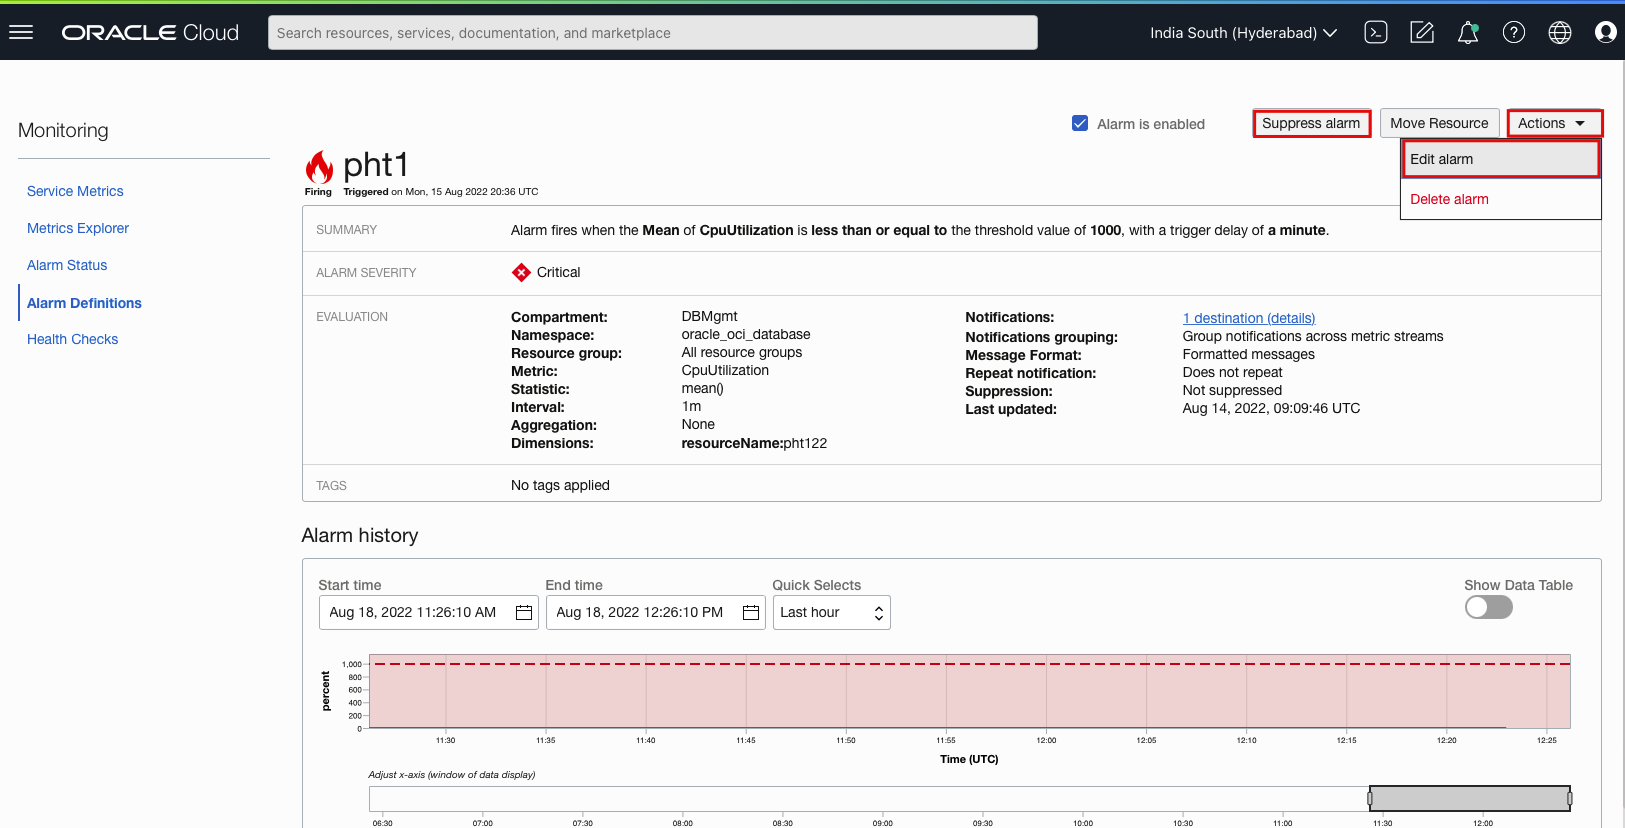
Task: Open the hamburger navigation menu
Action: pos(21,32)
